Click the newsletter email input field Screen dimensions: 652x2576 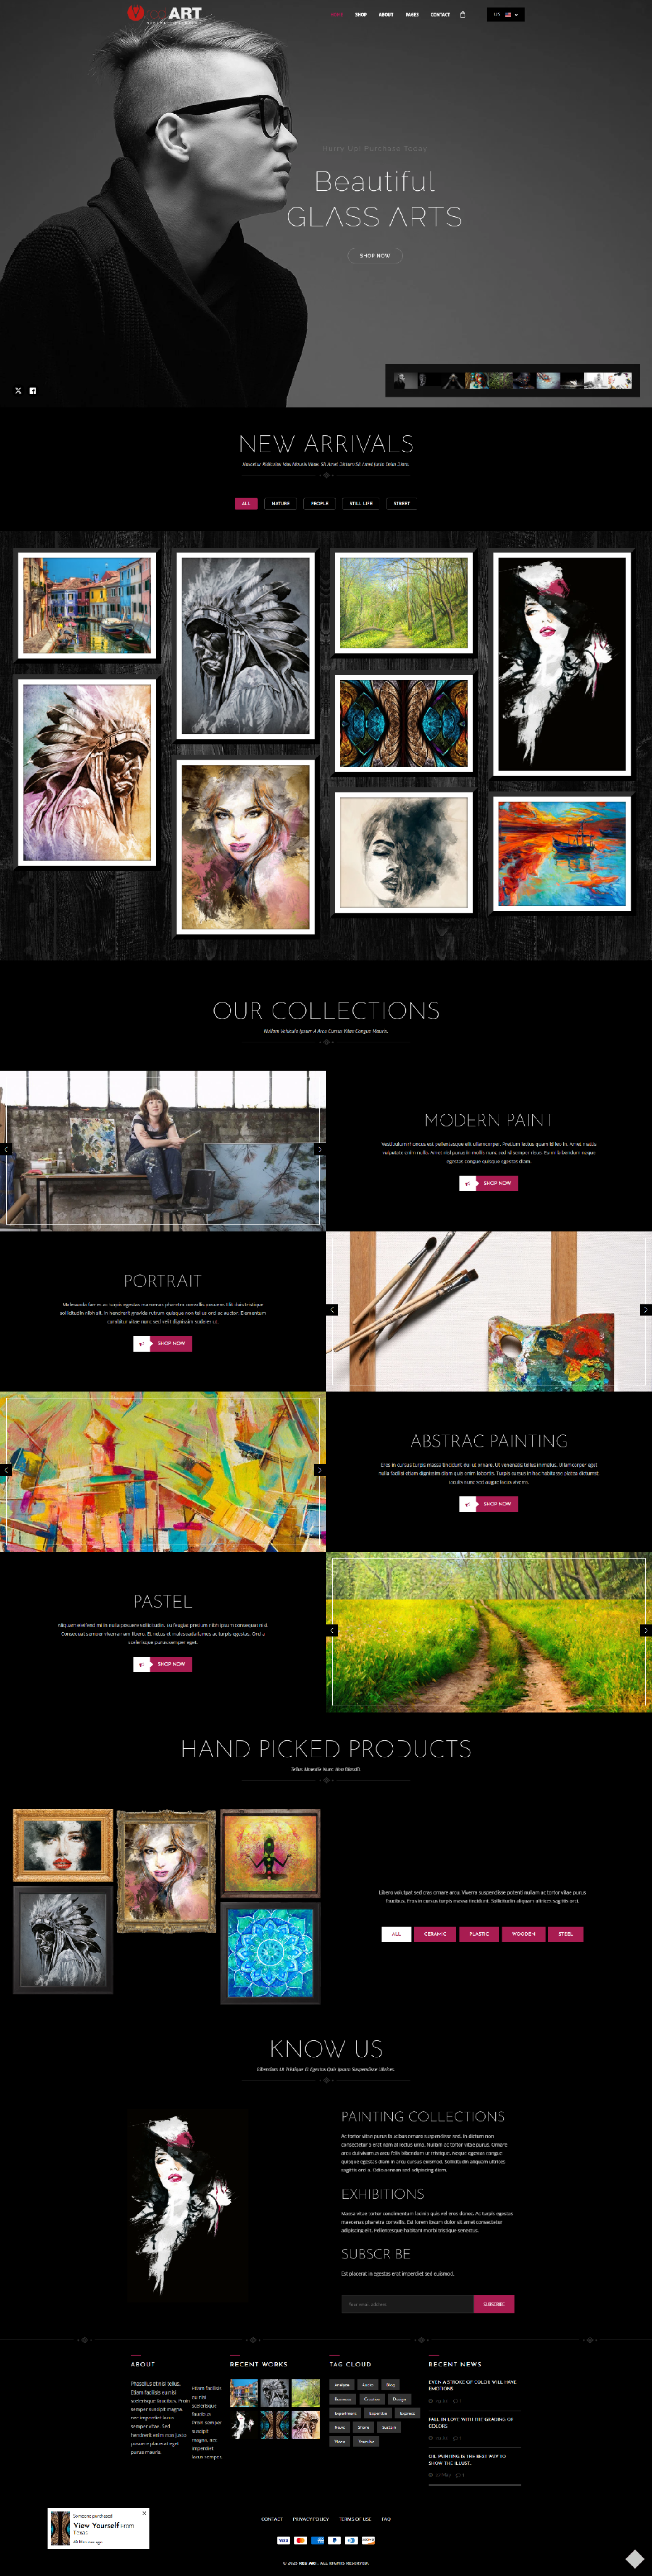tap(407, 2304)
